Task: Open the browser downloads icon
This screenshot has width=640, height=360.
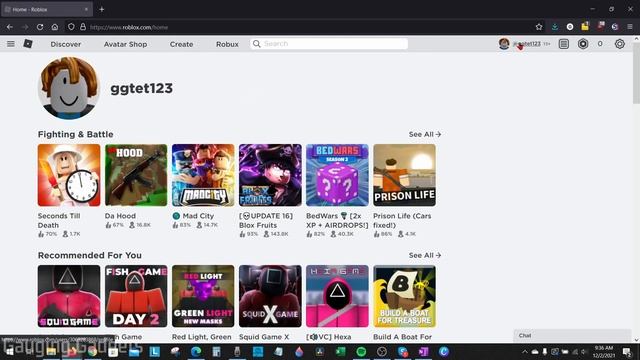Action: coord(555,27)
